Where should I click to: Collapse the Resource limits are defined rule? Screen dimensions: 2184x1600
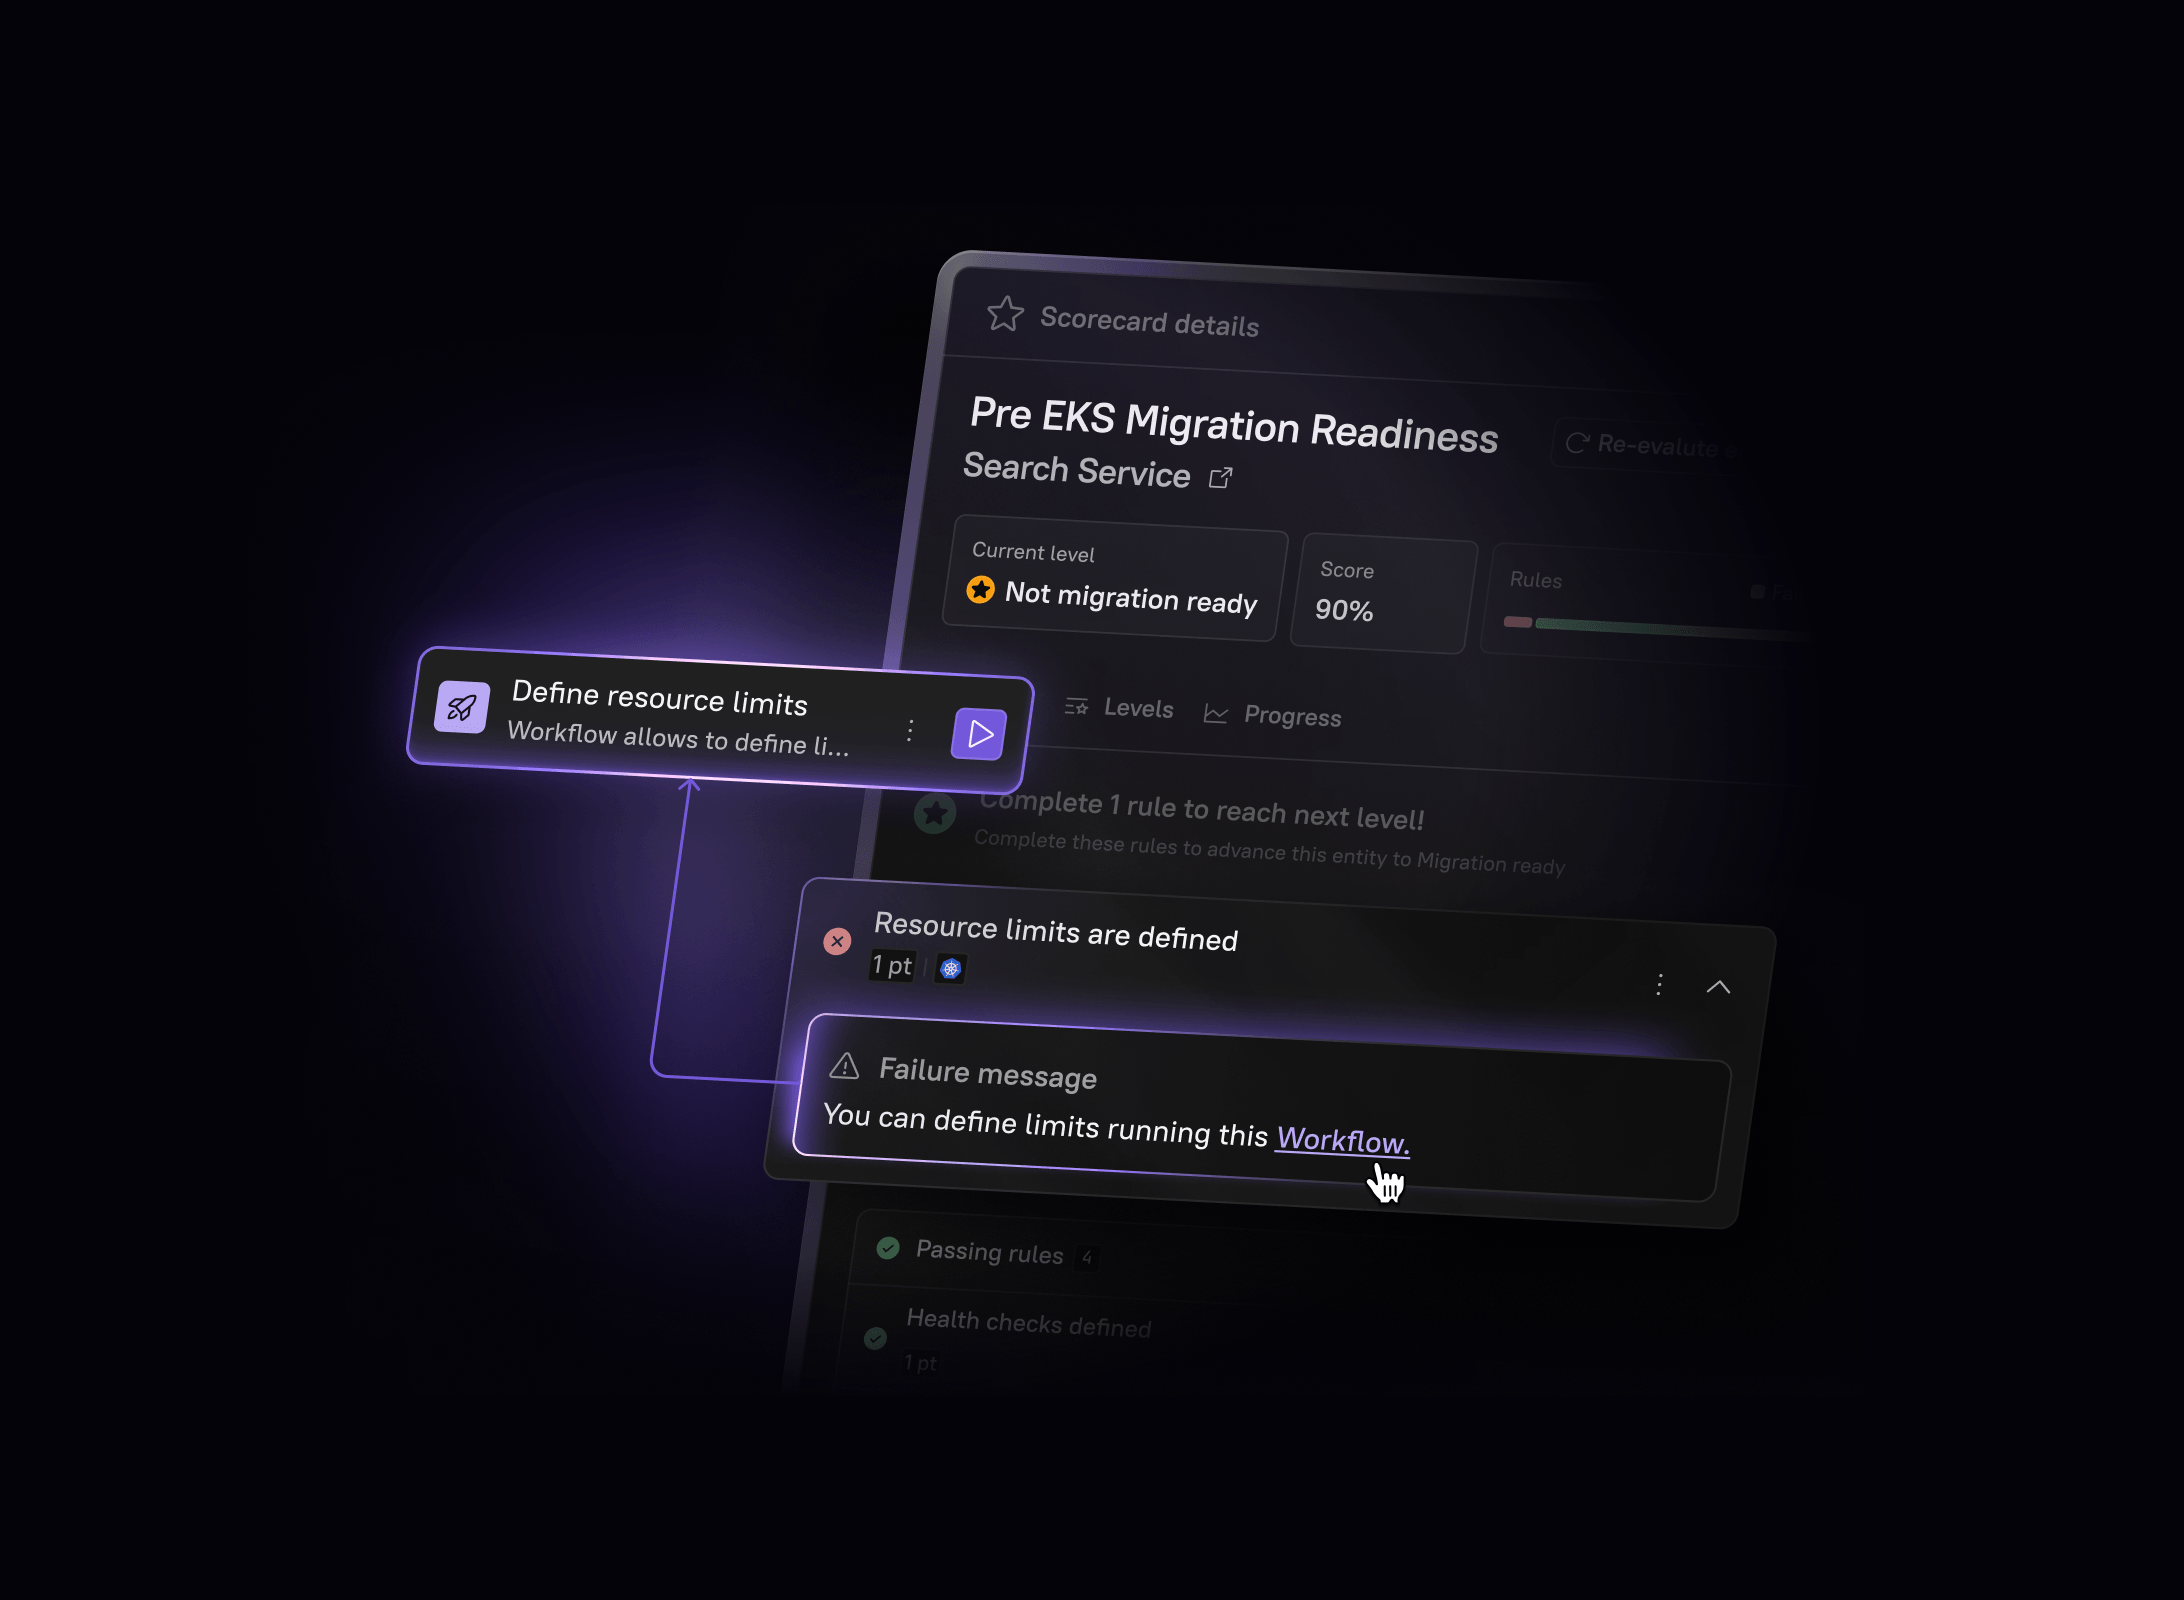click(1718, 987)
